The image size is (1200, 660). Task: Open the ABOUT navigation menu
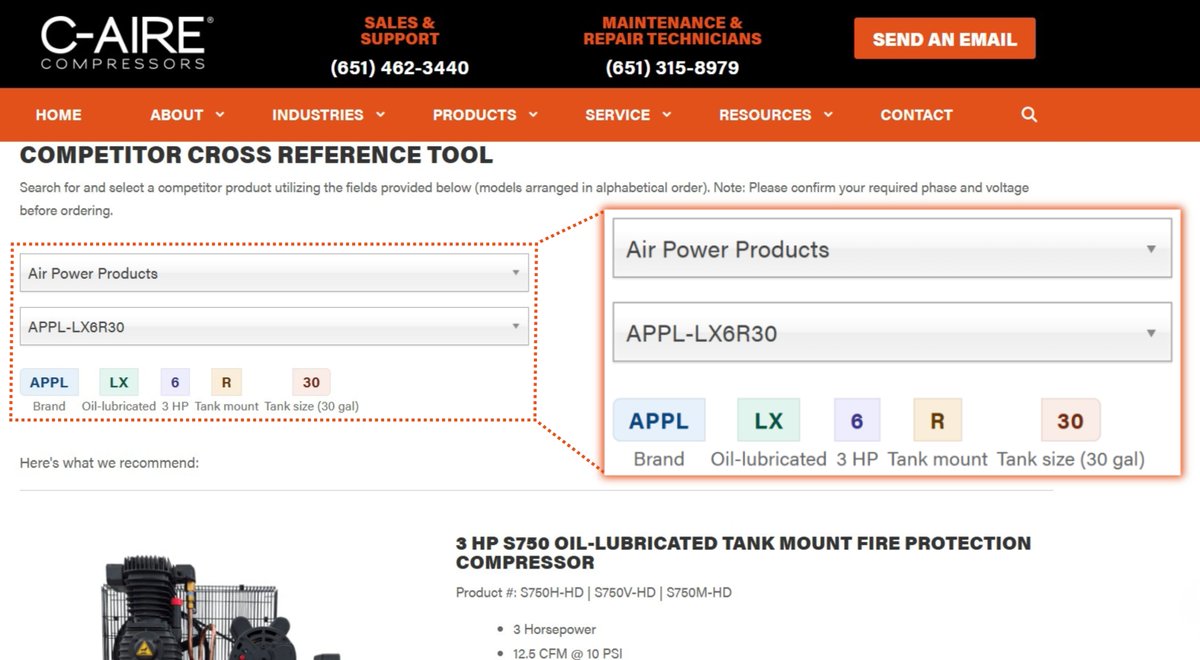click(x=187, y=115)
